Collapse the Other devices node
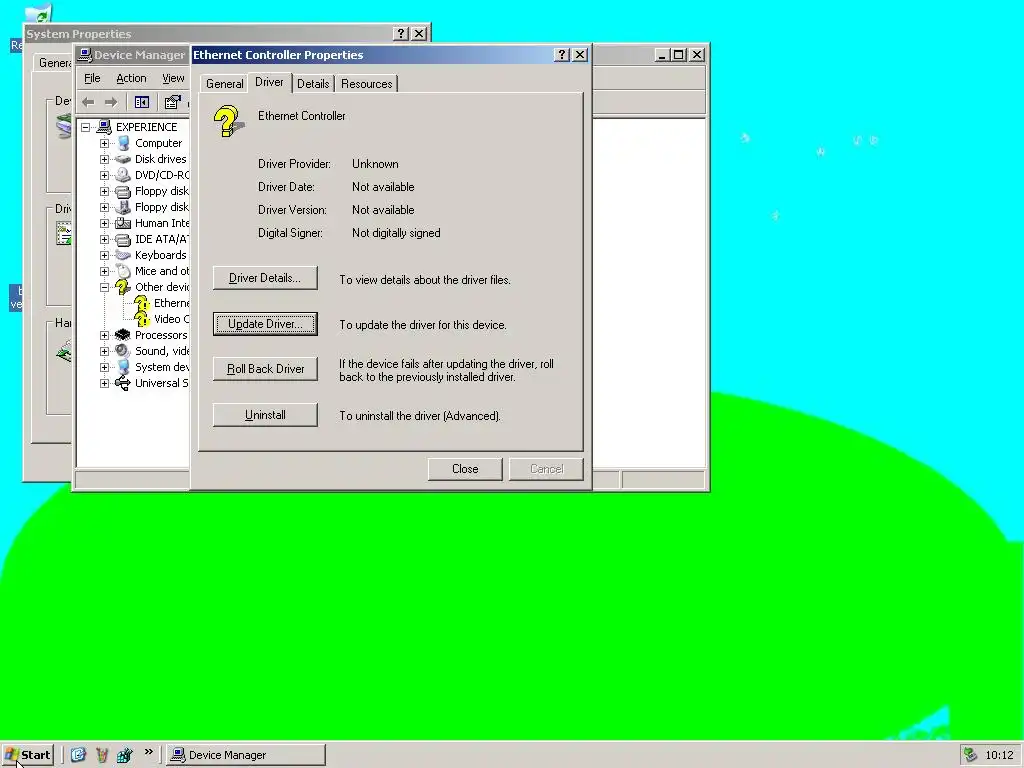The height and width of the screenshot is (768, 1024). [x=104, y=287]
